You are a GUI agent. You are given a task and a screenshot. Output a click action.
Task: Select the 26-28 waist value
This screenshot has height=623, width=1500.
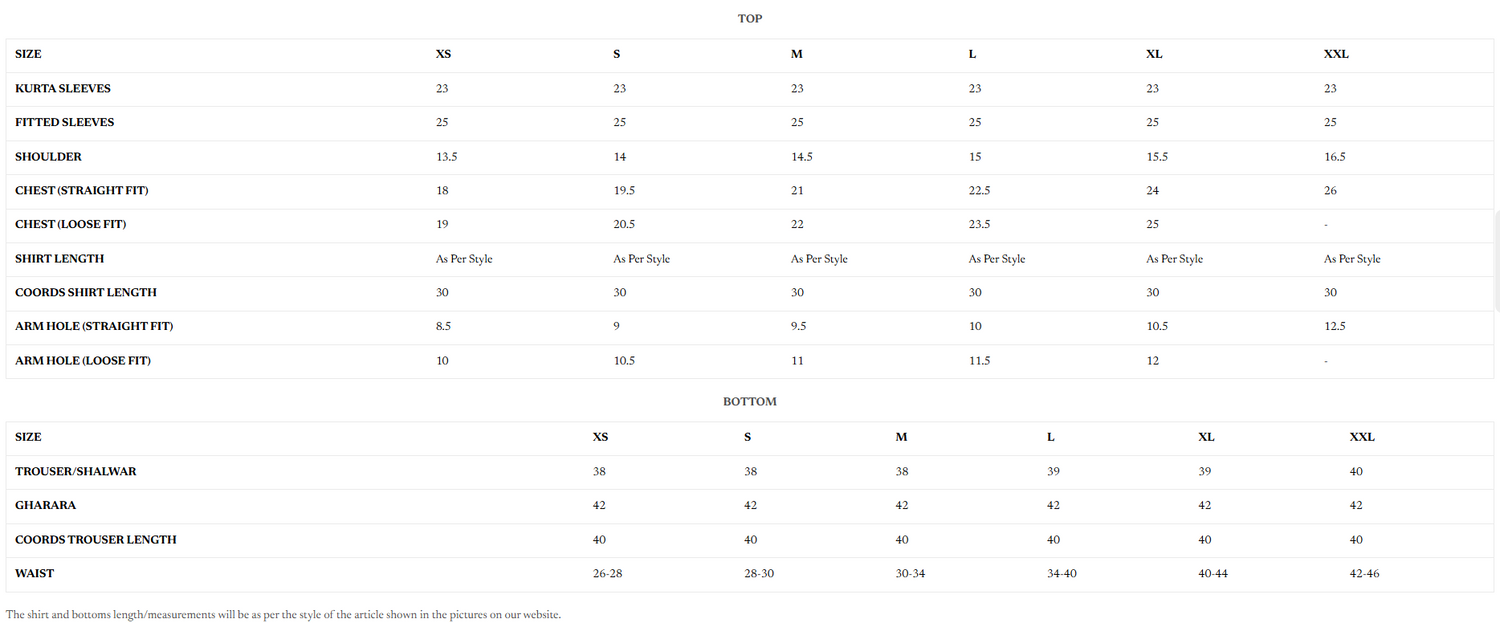point(607,573)
